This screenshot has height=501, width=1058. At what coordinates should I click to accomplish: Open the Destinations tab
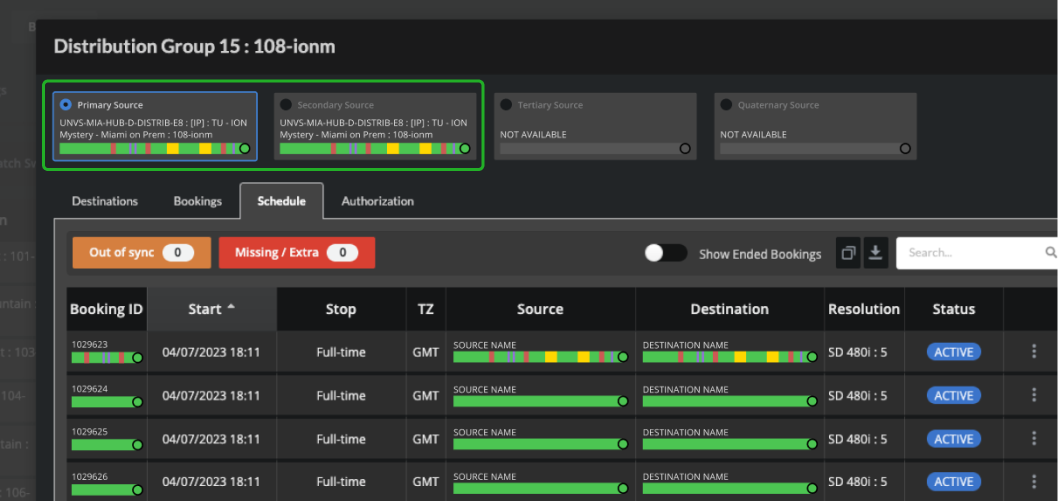coord(105,201)
